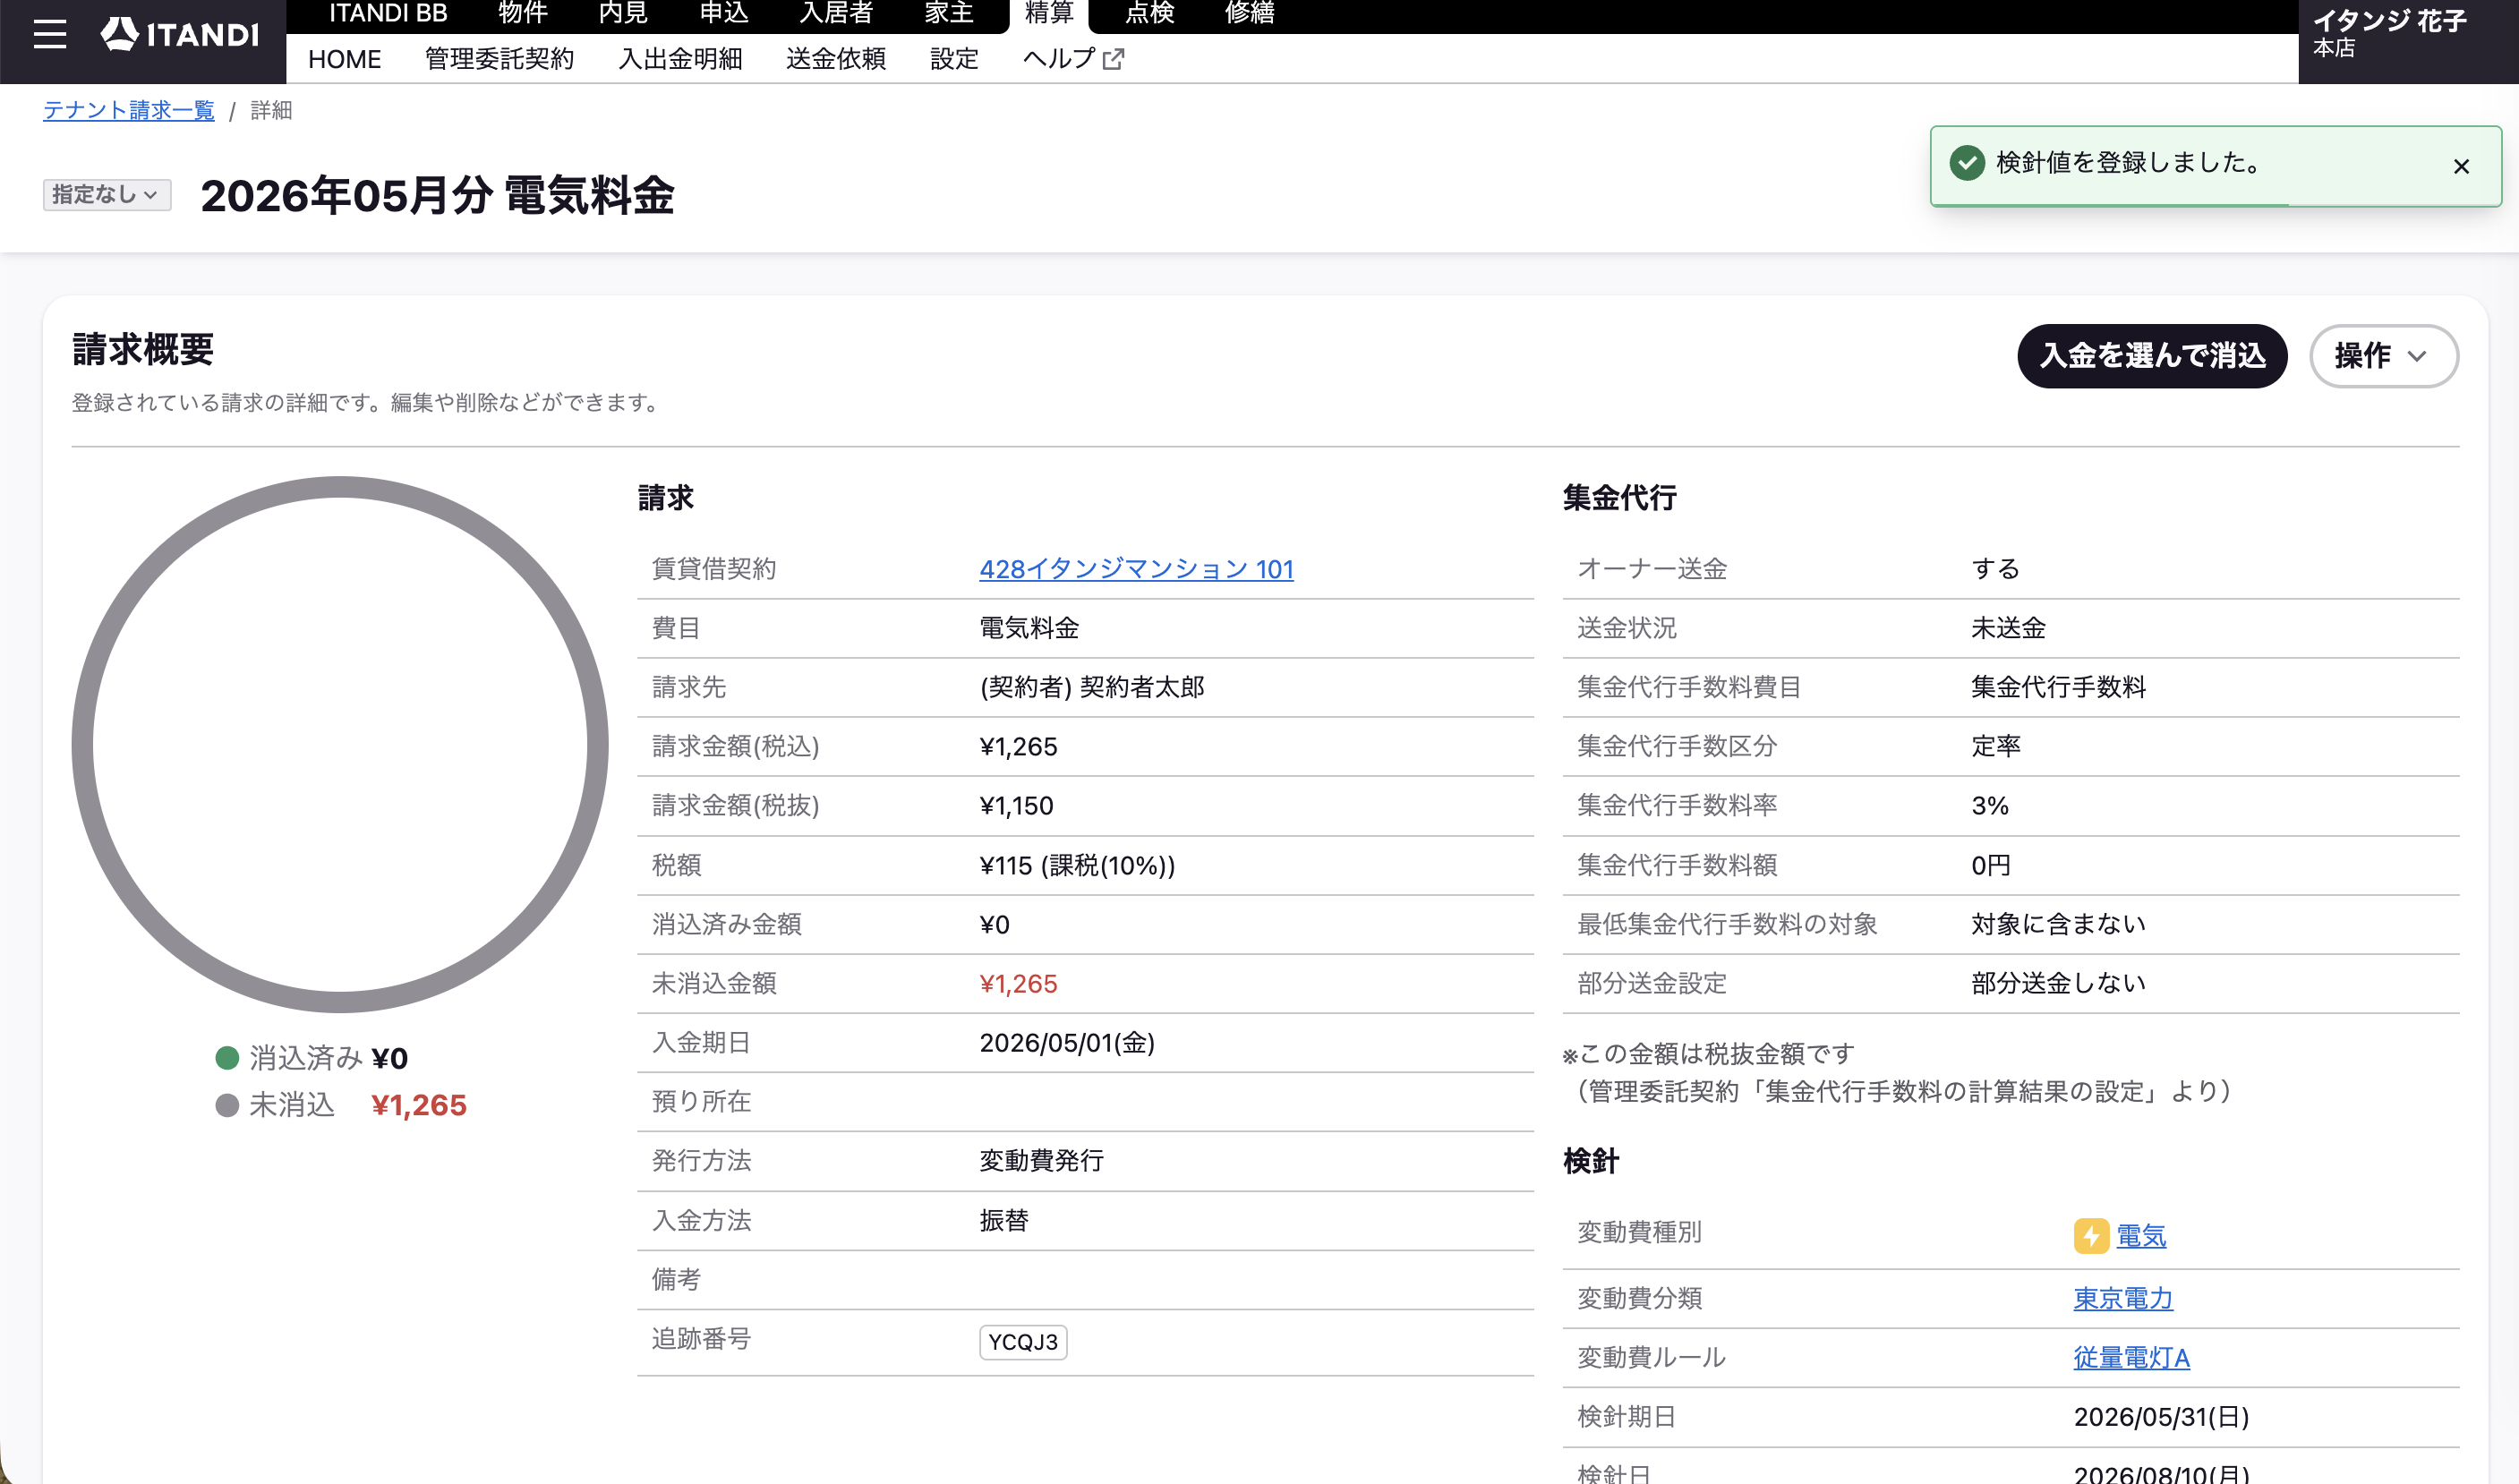The width and height of the screenshot is (2519, 1484).
Task: Open the 指定なし status dropdown
Action: (x=107, y=195)
